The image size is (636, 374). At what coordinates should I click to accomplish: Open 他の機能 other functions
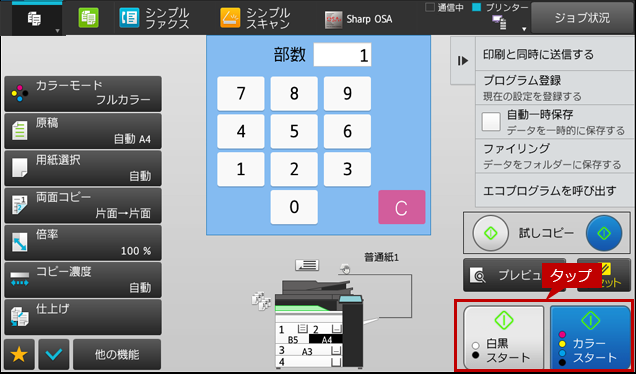click(117, 355)
